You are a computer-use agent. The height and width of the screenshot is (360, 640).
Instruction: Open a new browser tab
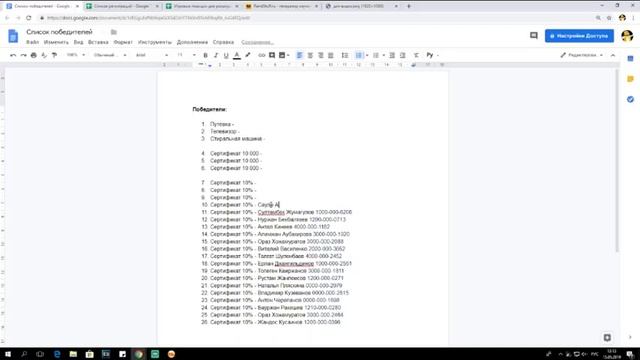[409, 6]
